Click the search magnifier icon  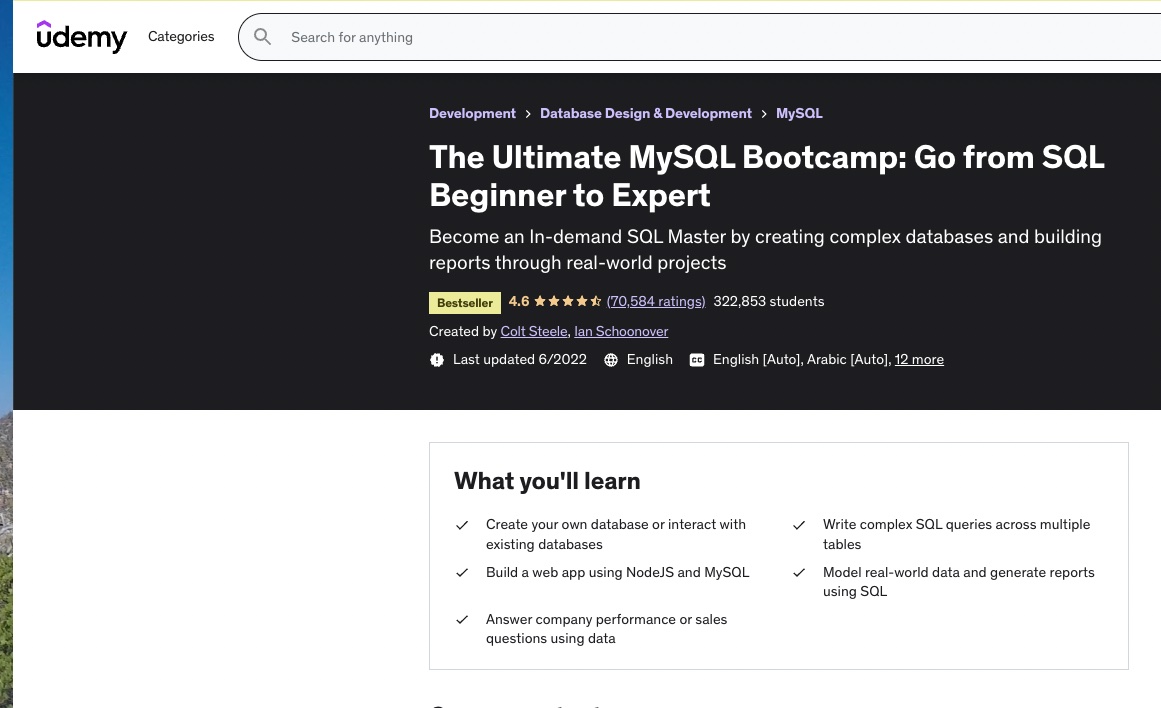263,37
